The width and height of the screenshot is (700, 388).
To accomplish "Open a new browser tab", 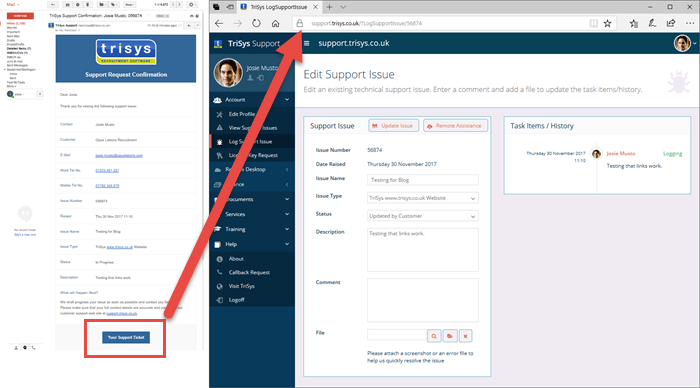I will [x=329, y=7].
